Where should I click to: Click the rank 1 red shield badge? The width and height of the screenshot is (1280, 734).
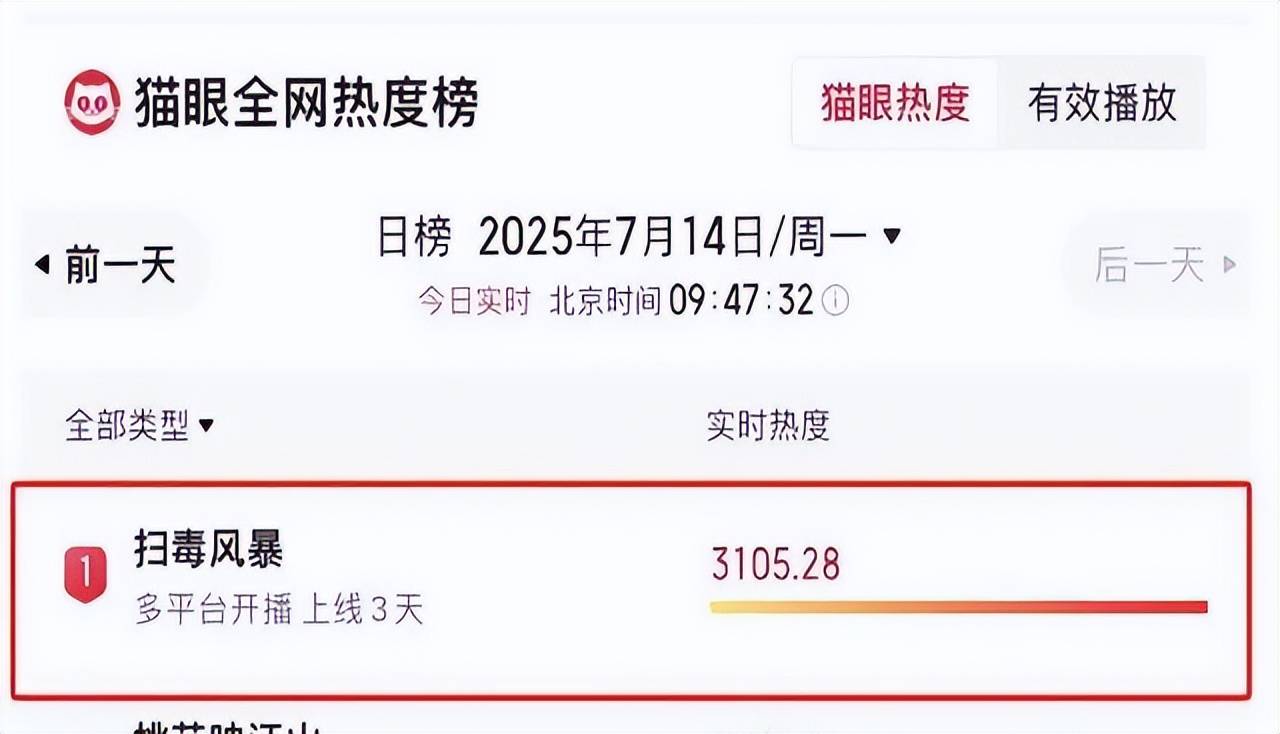pyautogui.click(x=85, y=574)
